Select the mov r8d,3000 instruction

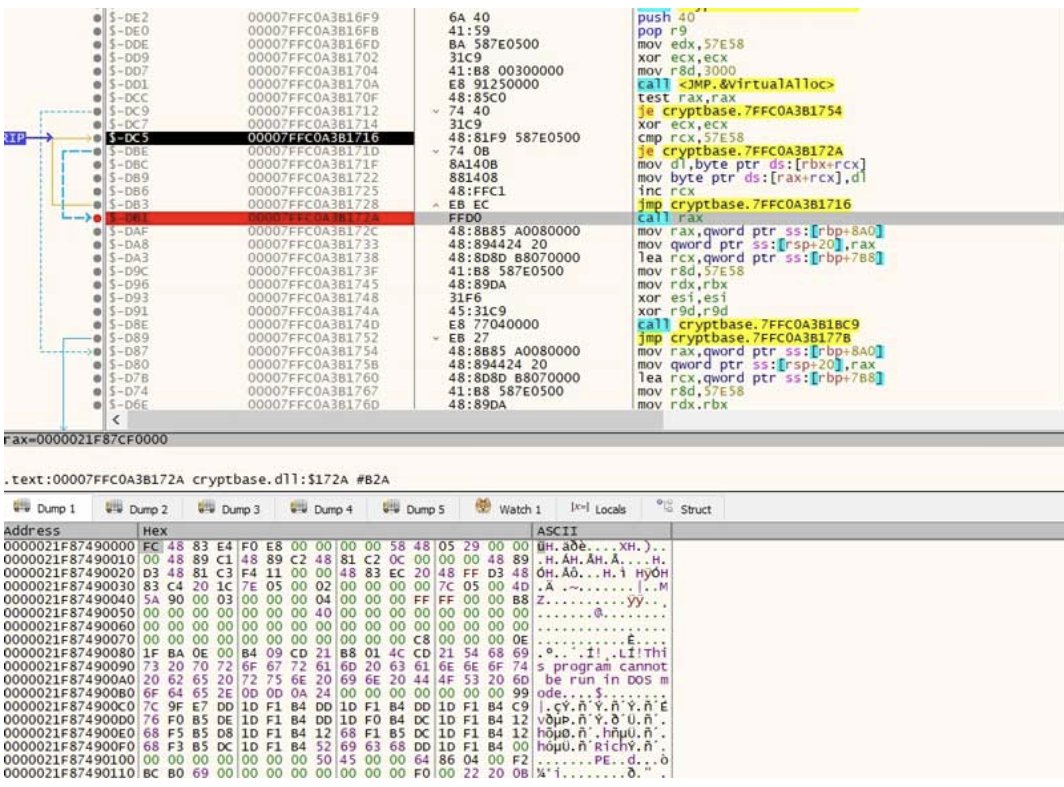tap(686, 71)
